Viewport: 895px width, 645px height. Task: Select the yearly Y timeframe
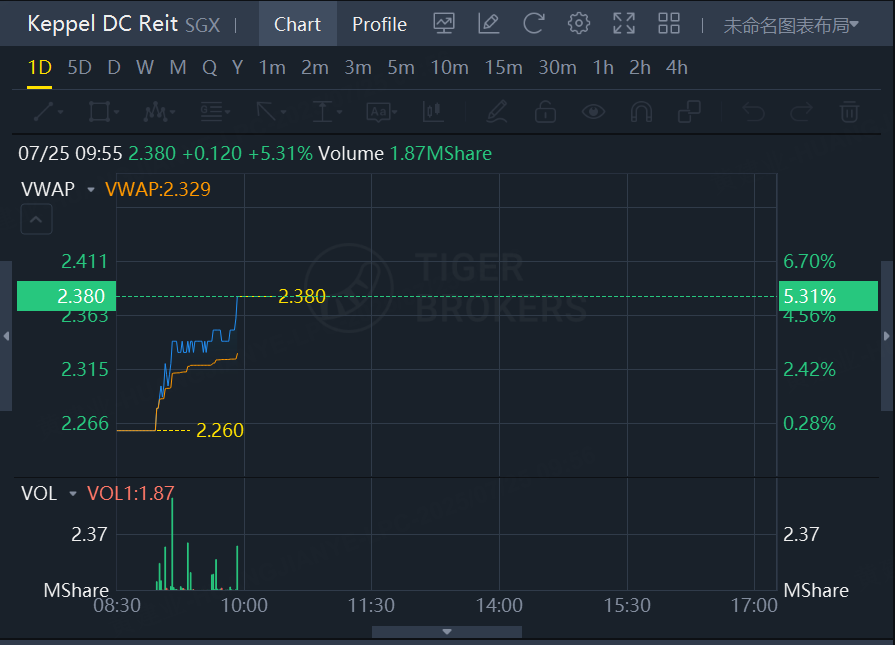pyautogui.click(x=237, y=68)
